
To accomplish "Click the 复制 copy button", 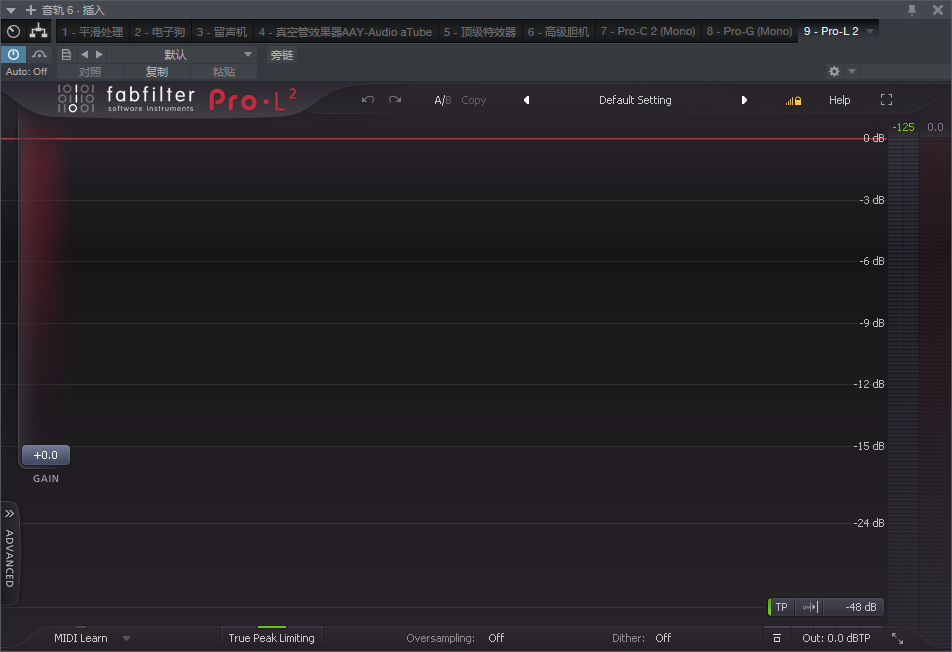I will point(157,72).
